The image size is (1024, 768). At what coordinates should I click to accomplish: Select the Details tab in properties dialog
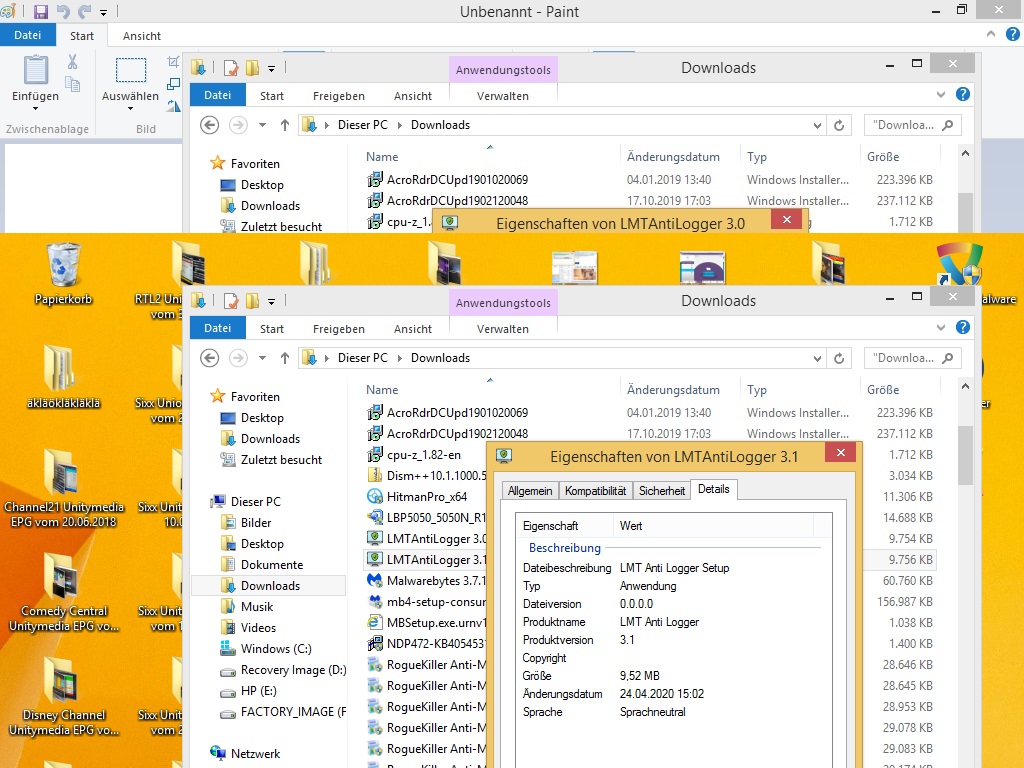pyautogui.click(x=713, y=489)
